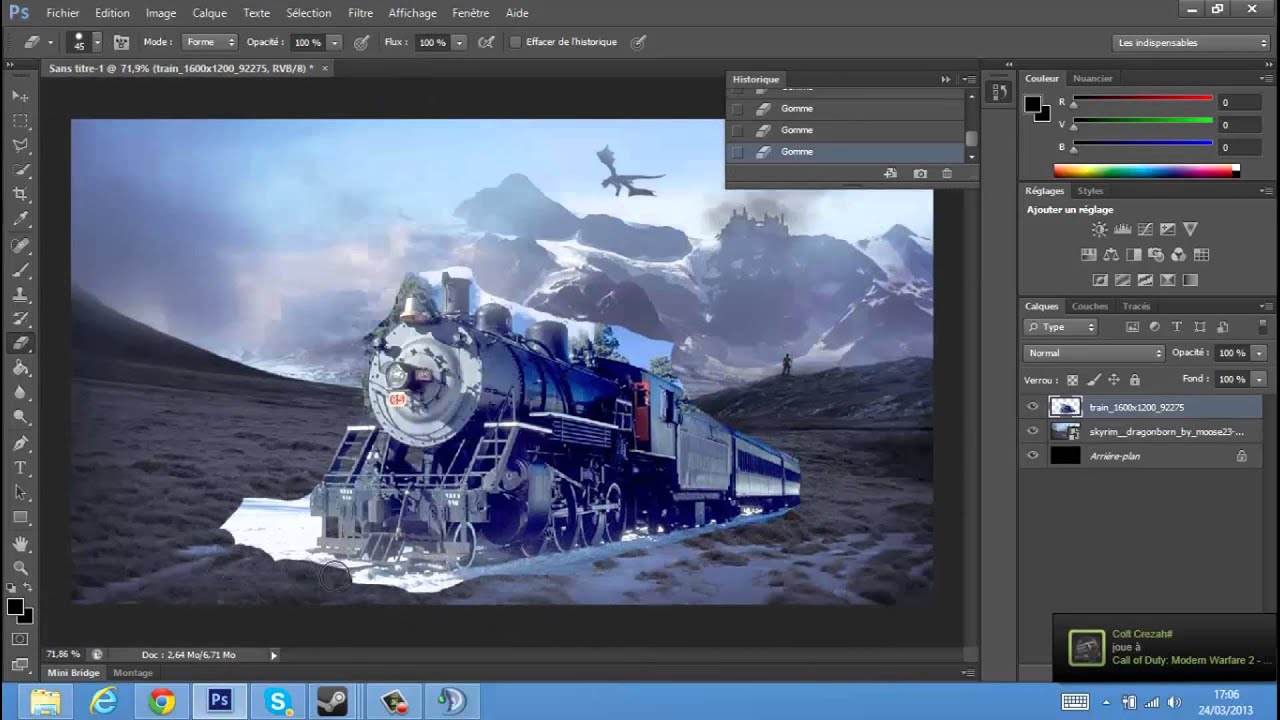Switch to the Couches tab
The width and height of the screenshot is (1280, 720).
[1090, 306]
